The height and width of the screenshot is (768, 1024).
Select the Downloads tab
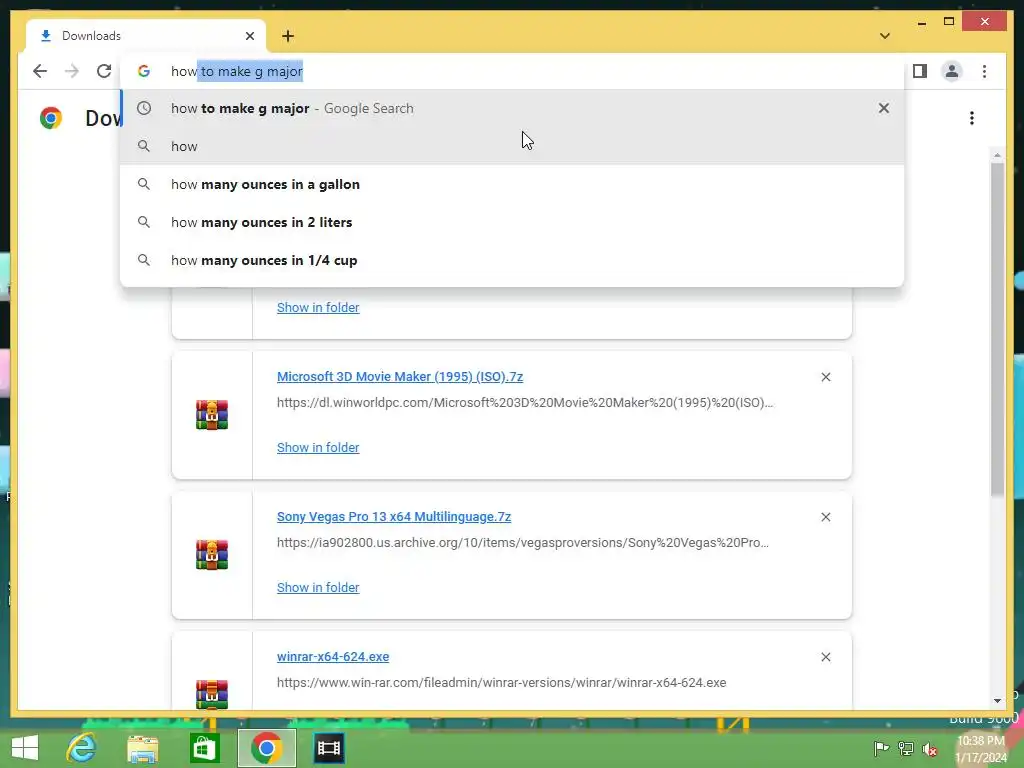pos(146,36)
